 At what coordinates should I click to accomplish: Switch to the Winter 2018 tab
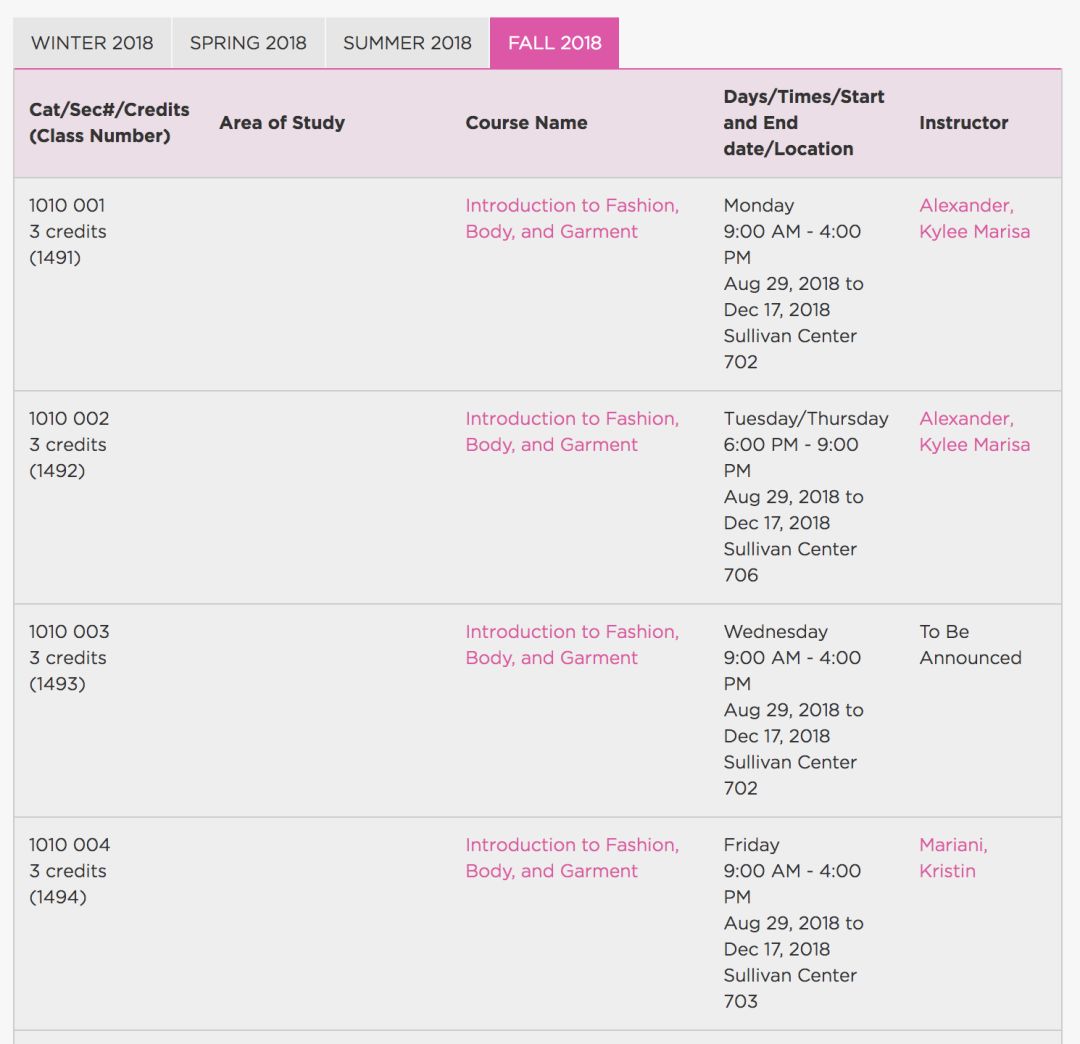(x=92, y=43)
